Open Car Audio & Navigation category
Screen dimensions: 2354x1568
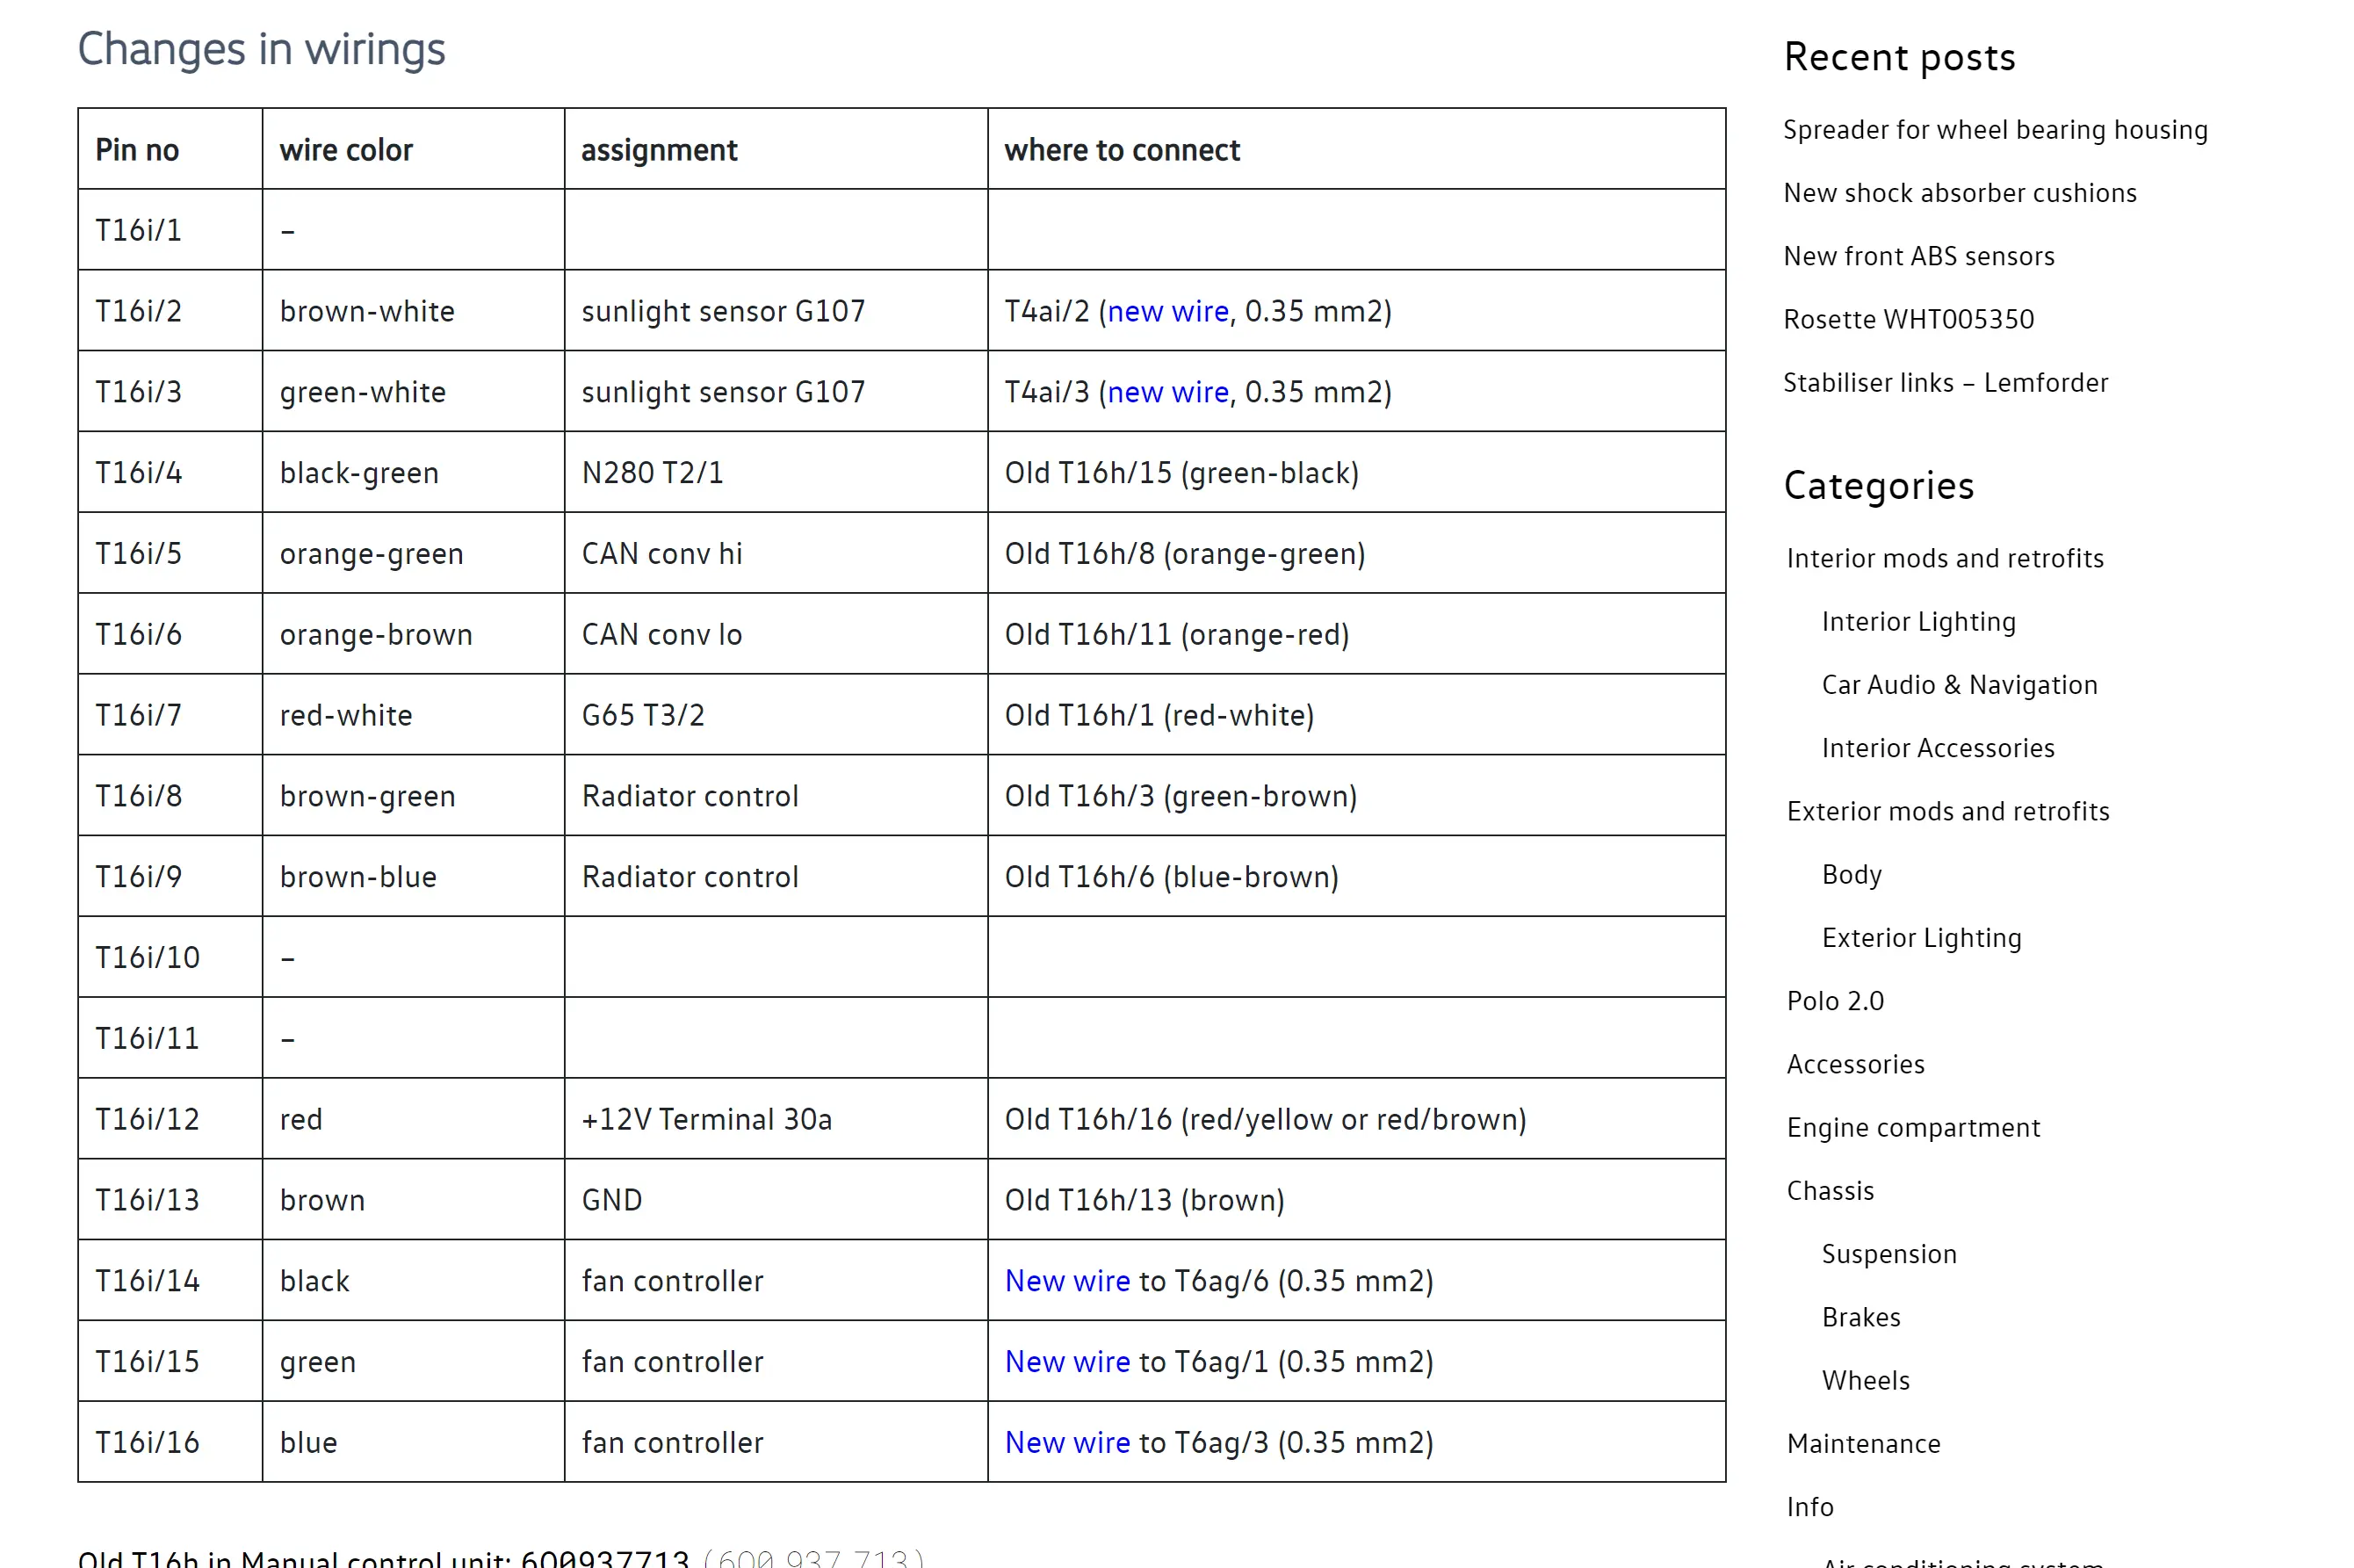click(1959, 685)
